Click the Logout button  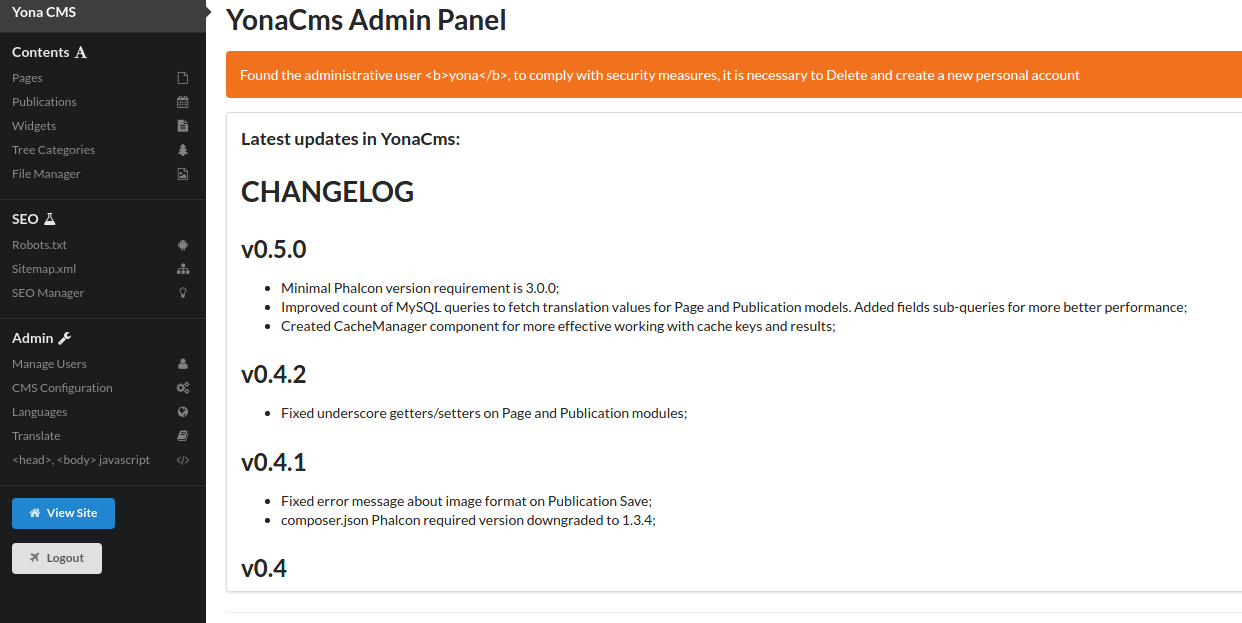(57, 558)
